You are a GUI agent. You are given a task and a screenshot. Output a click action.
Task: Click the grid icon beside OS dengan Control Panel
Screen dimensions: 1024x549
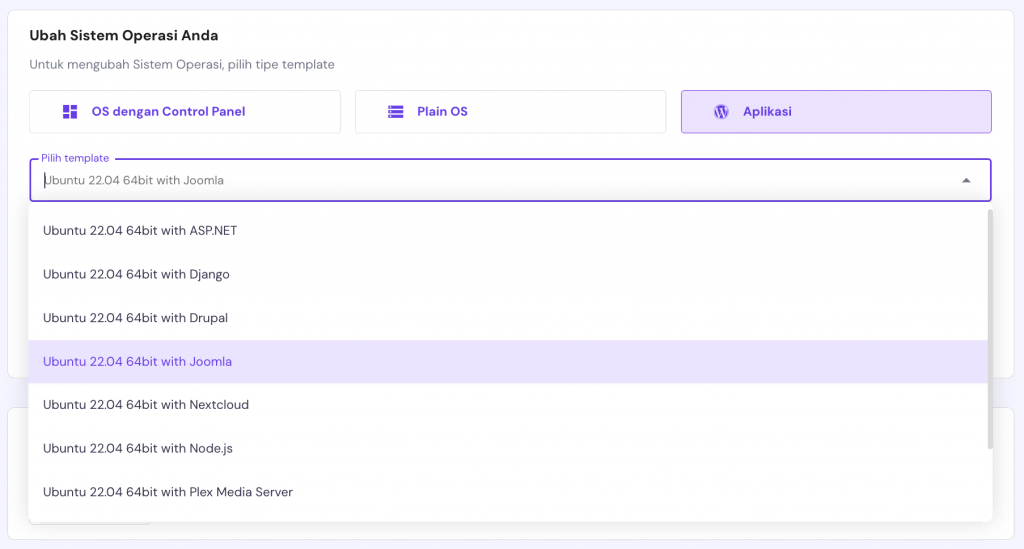pos(70,112)
